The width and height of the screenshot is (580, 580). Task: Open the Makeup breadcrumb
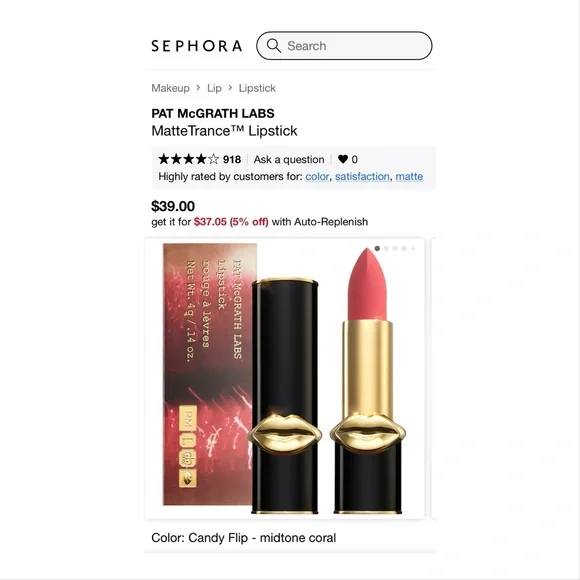[170, 88]
